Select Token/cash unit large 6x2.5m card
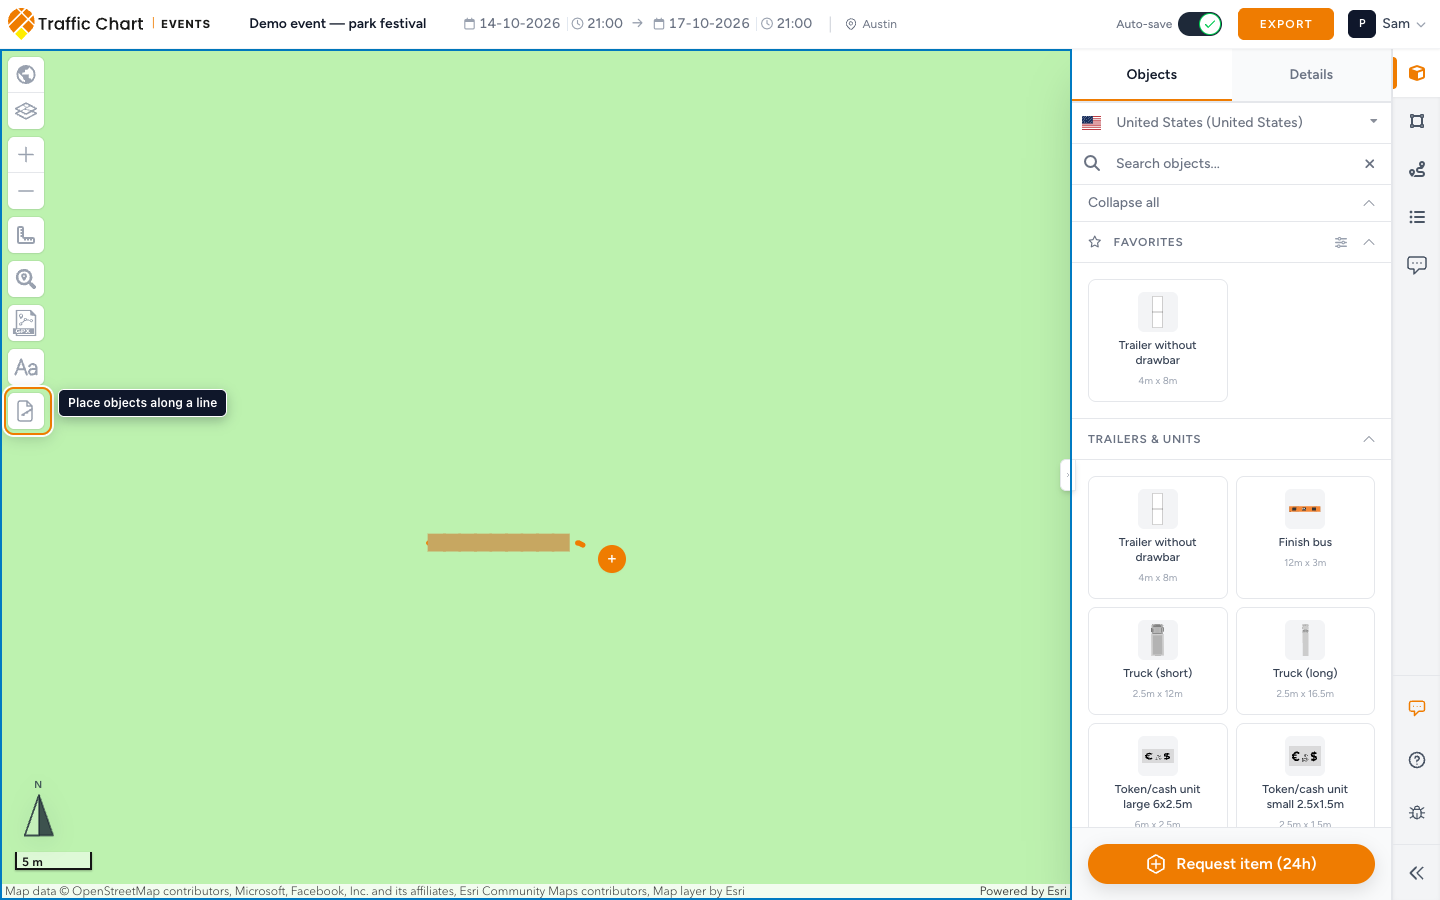Viewport: 1440px width, 900px height. pyautogui.click(x=1158, y=776)
